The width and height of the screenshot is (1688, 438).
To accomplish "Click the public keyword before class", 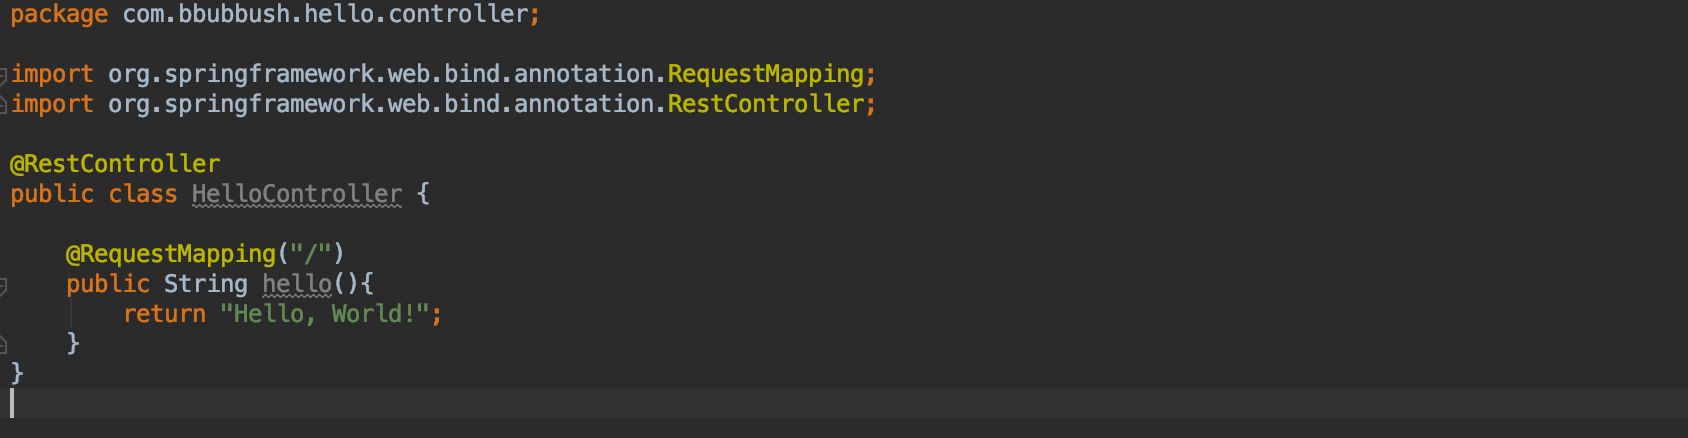I will [52, 194].
